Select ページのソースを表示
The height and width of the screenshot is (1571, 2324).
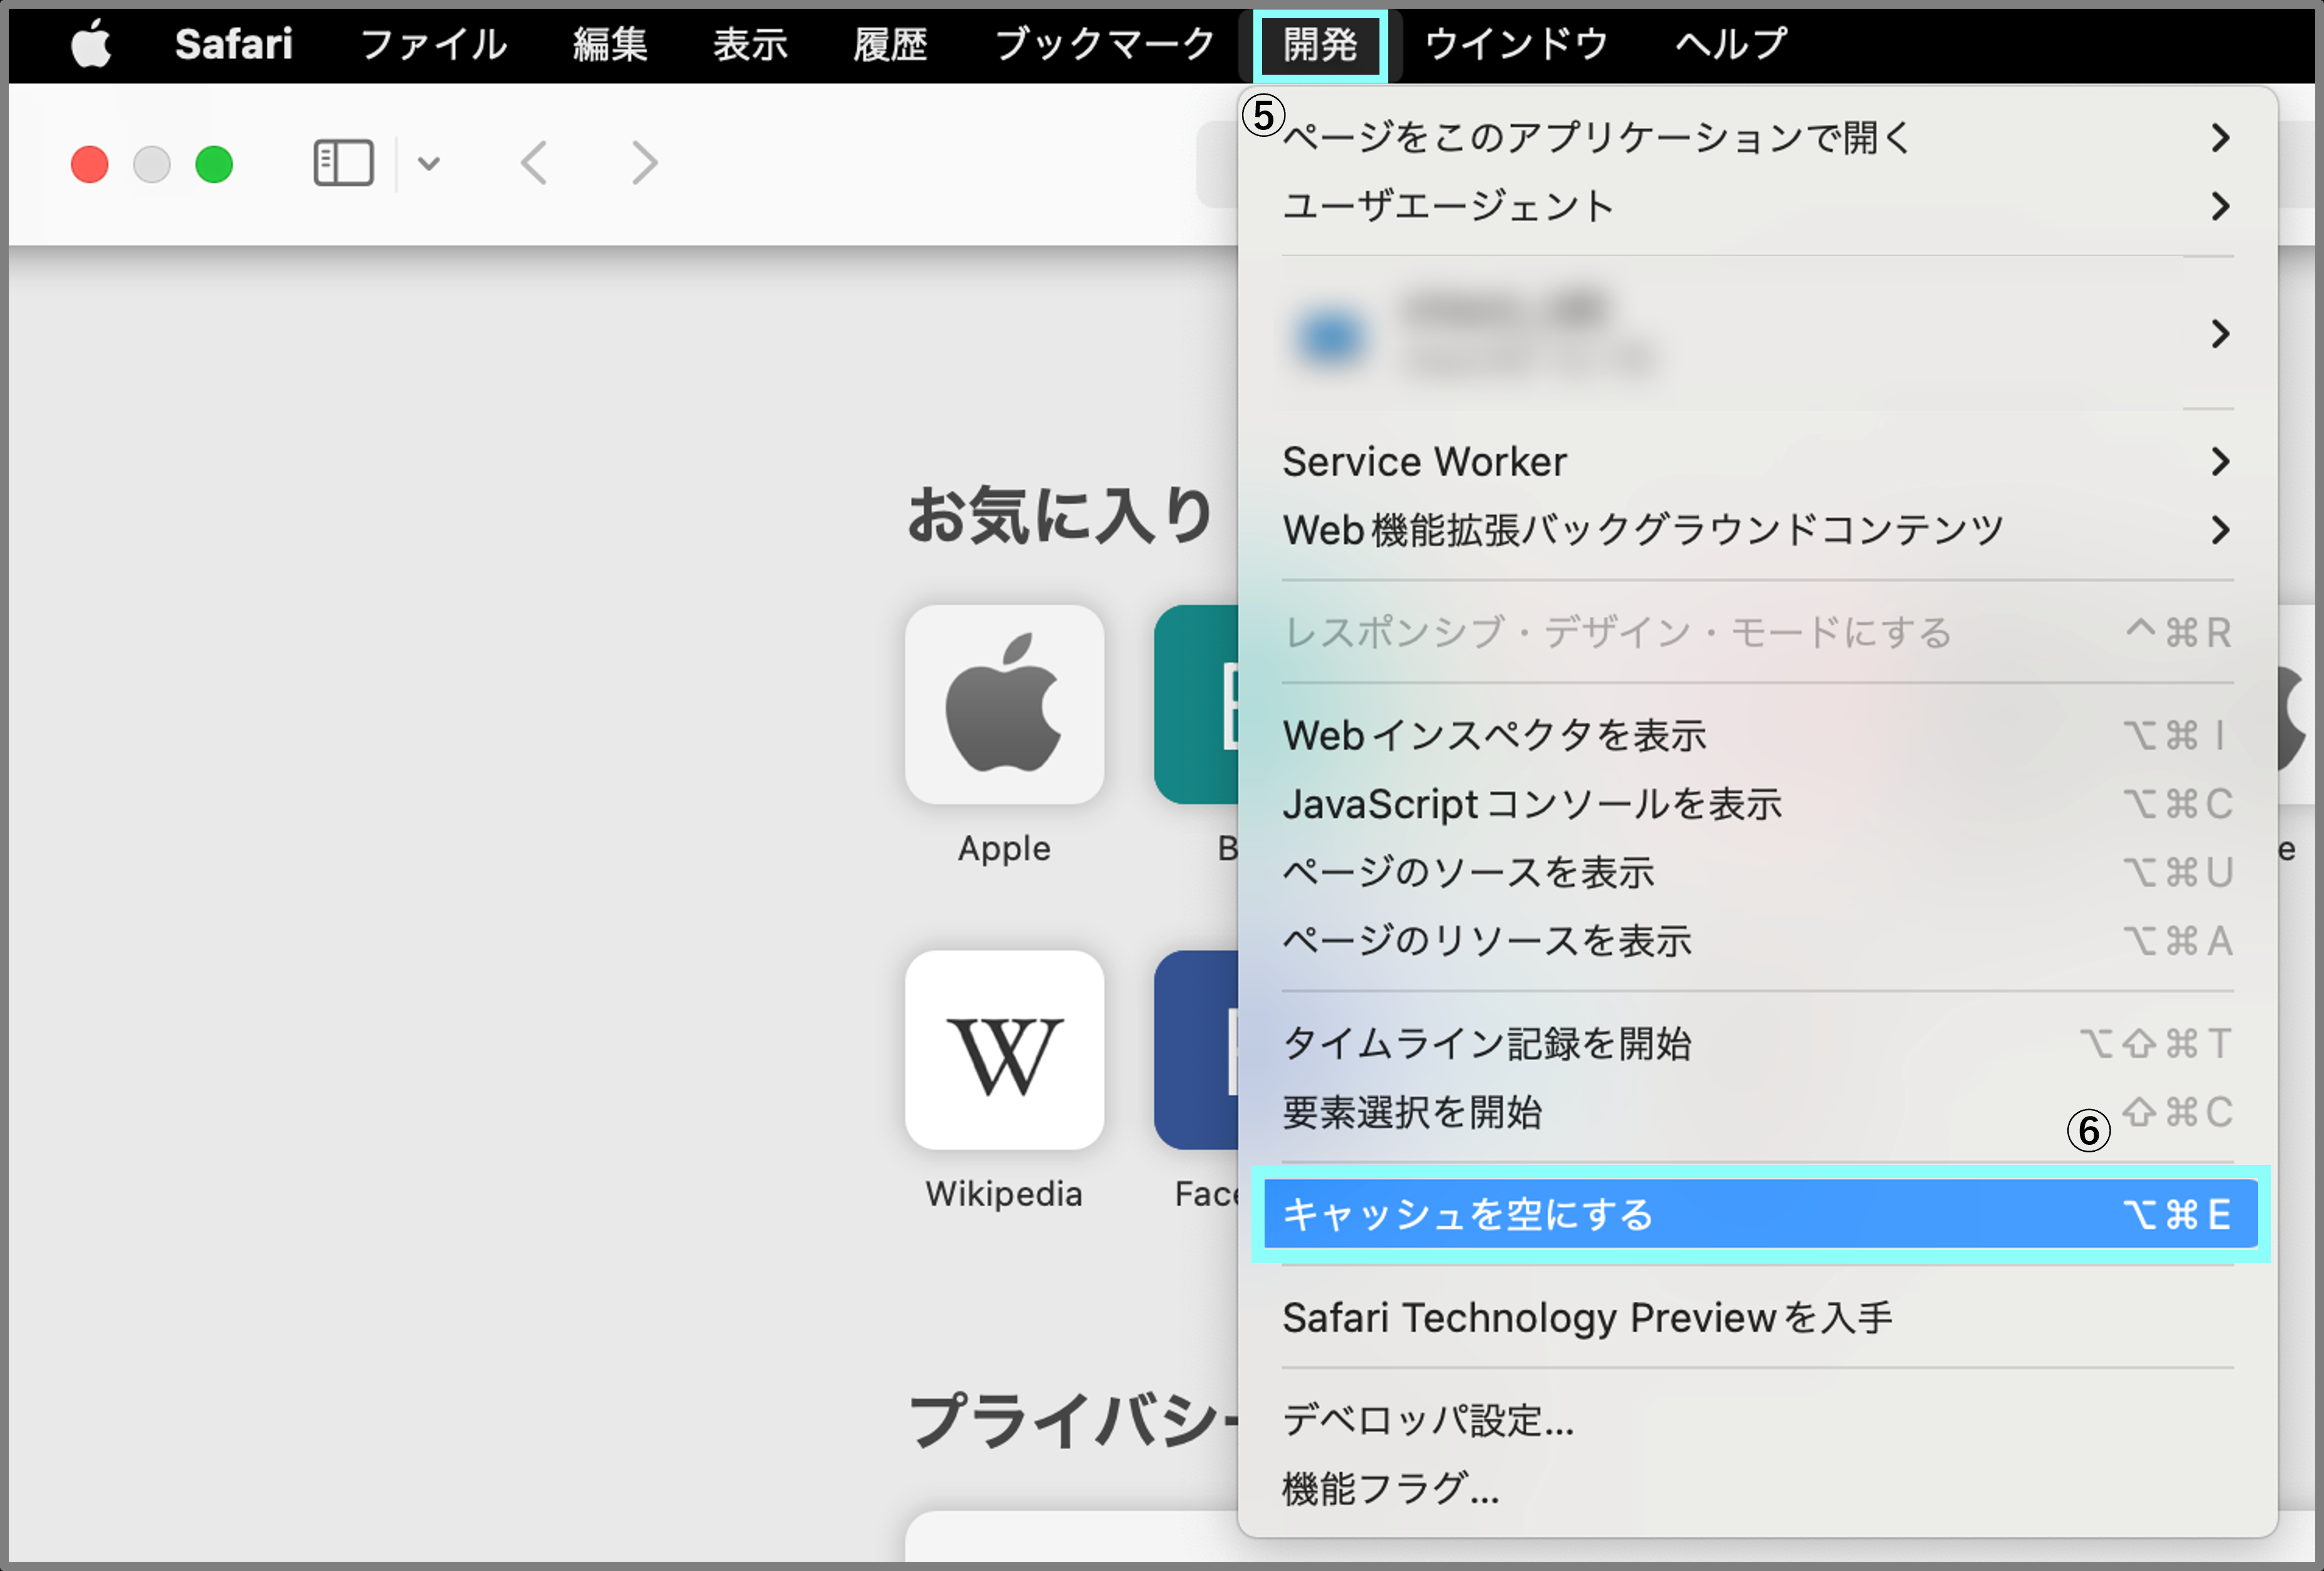(x=1757, y=872)
